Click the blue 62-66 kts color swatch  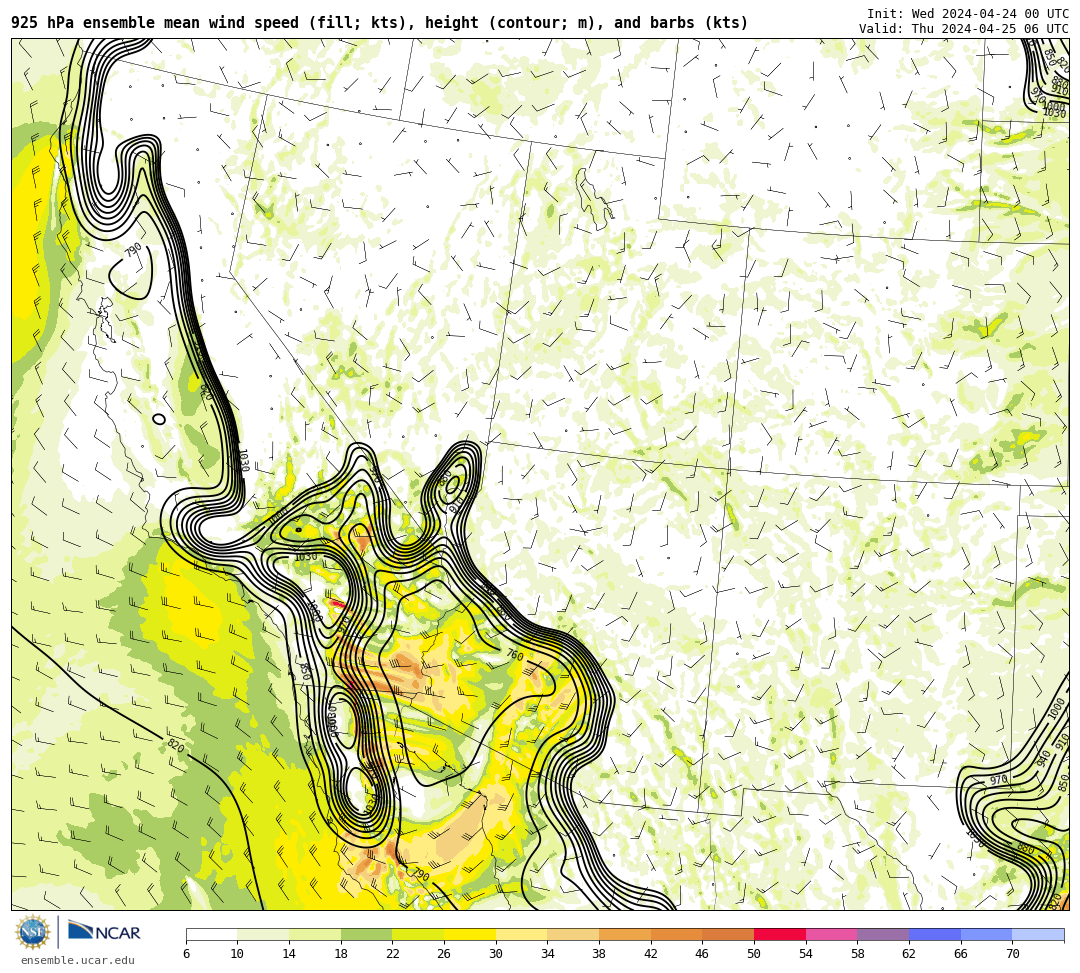(935, 934)
